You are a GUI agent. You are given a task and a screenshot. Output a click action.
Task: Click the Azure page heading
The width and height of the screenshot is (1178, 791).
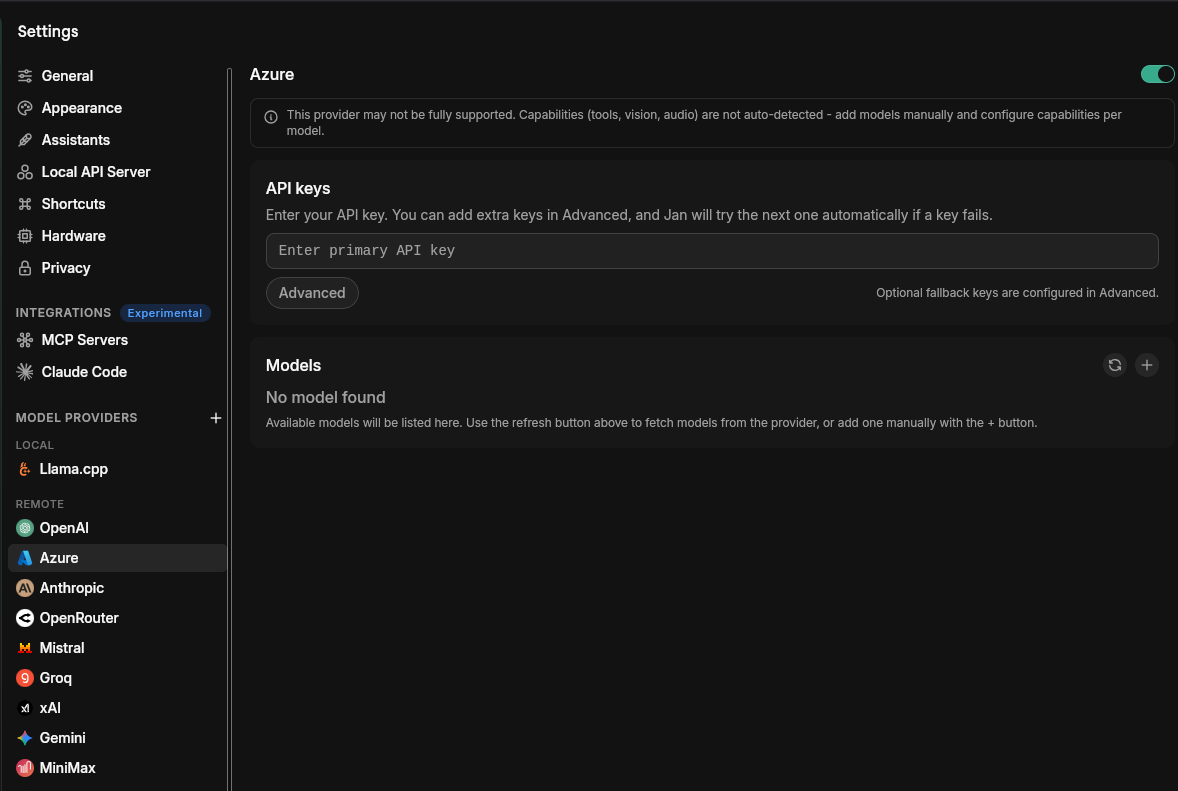click(x=272, y=74)
